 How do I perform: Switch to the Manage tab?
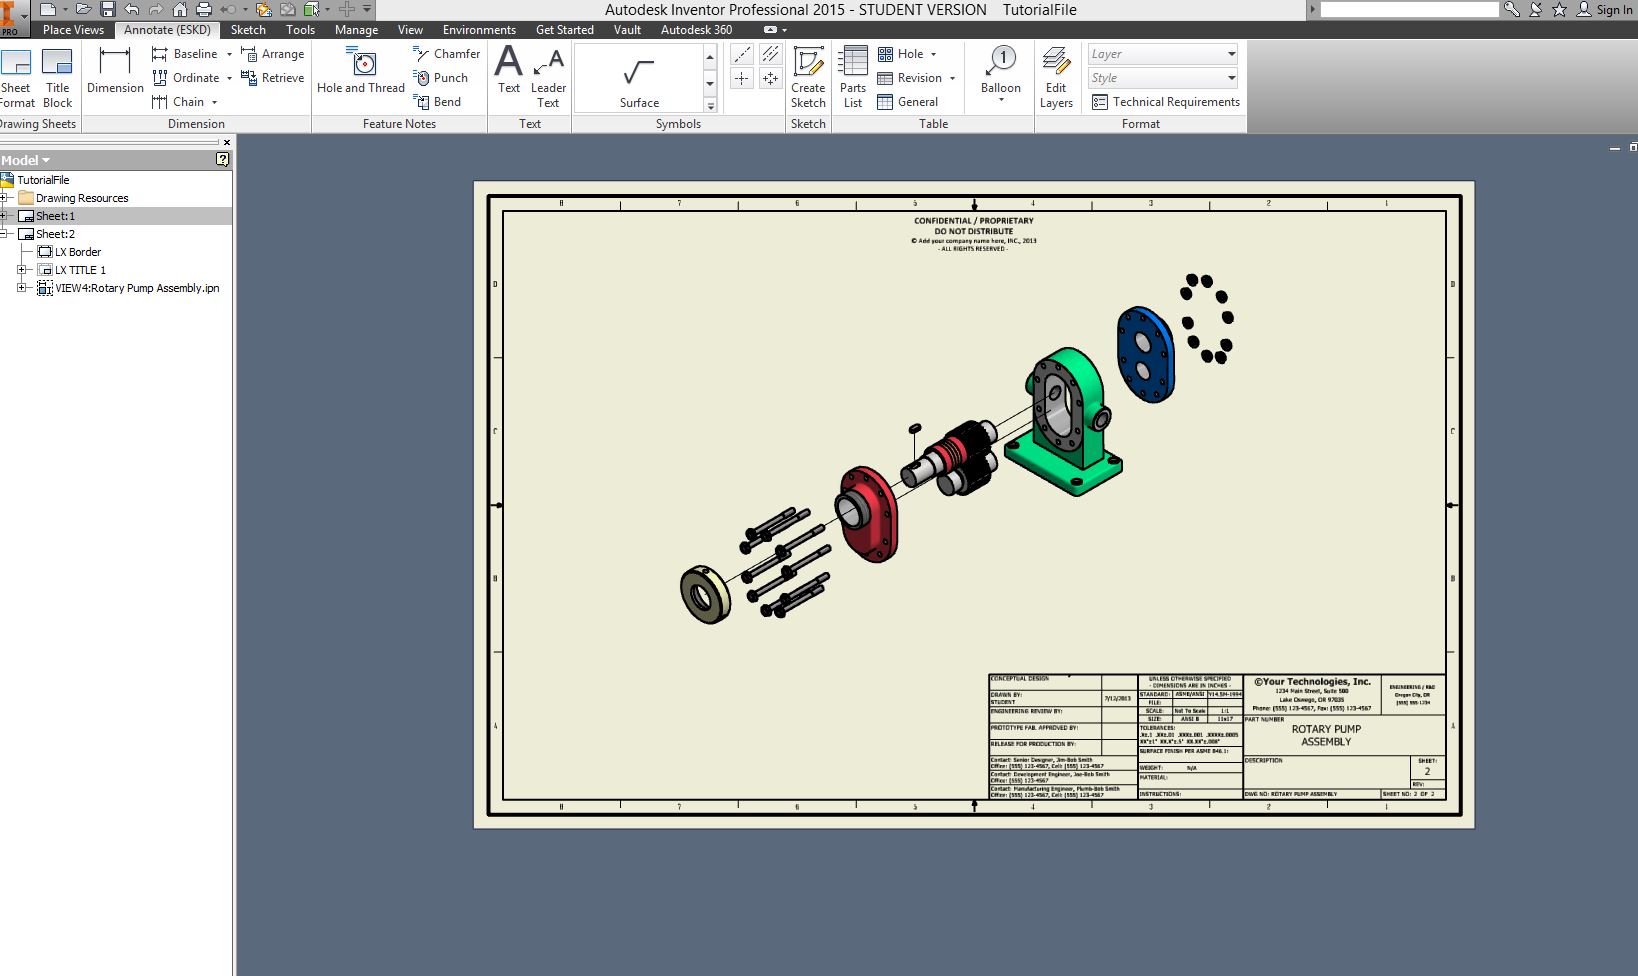point(356,30)
